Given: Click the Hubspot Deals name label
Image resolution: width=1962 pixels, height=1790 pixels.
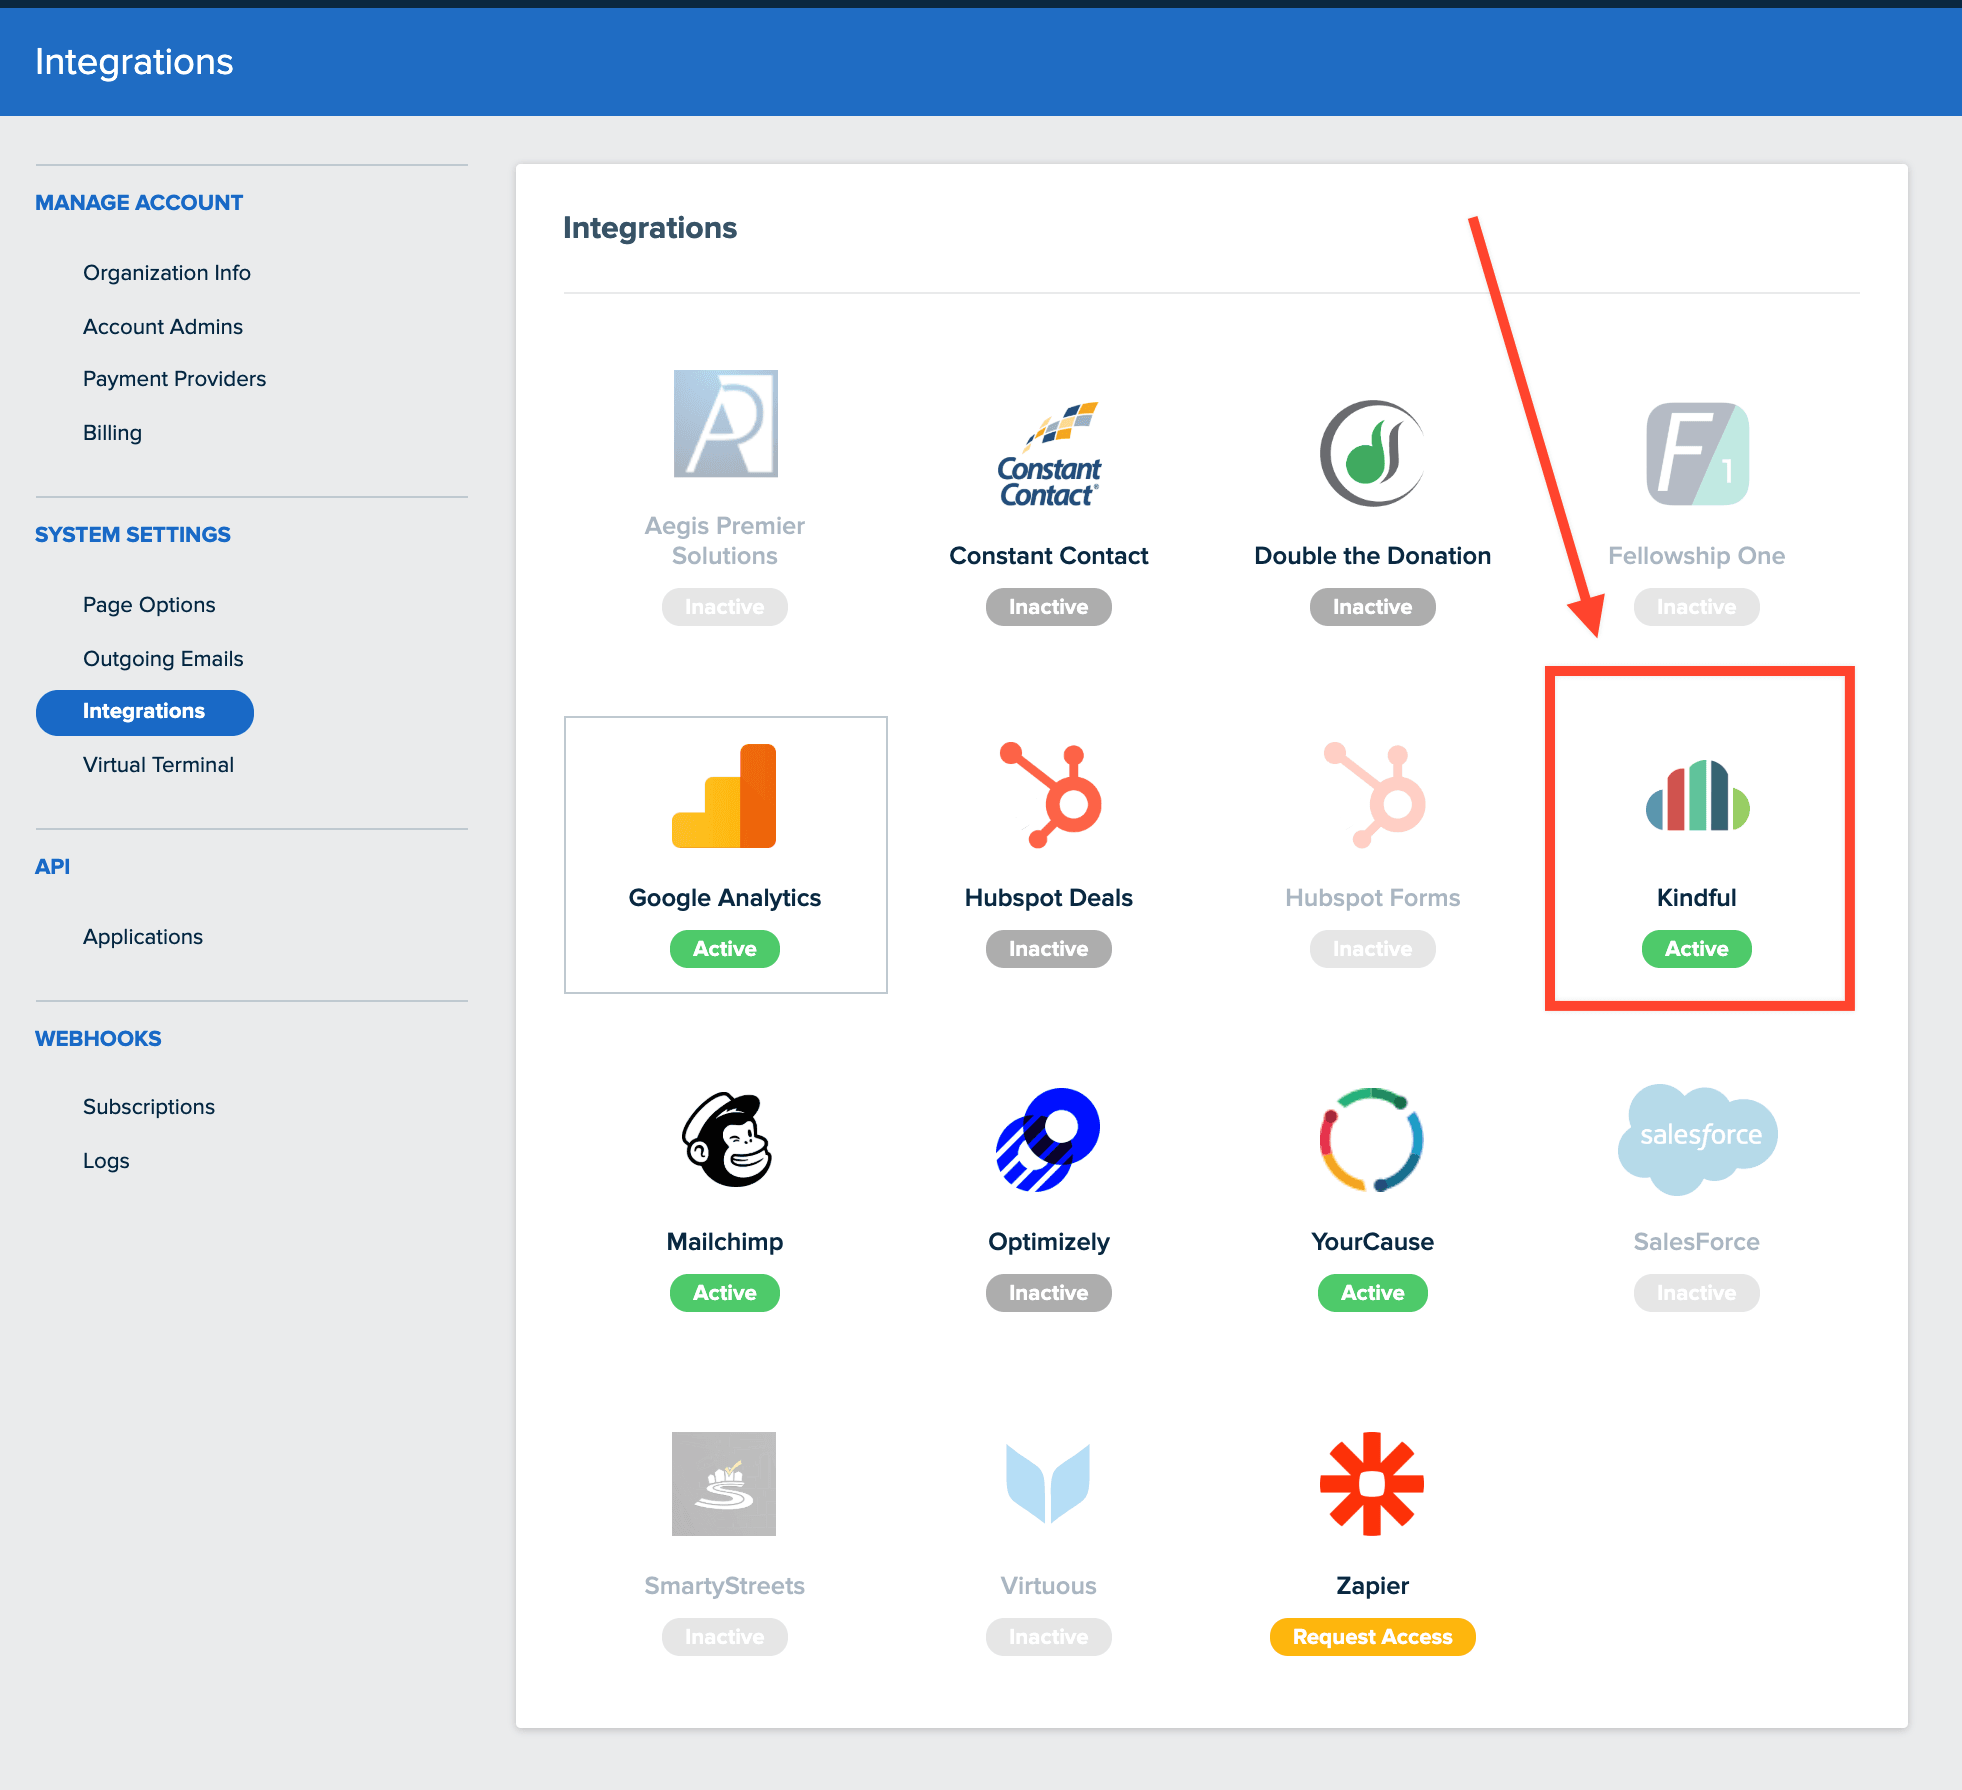Looking at the screenshot, I should tap(1049, 898).
